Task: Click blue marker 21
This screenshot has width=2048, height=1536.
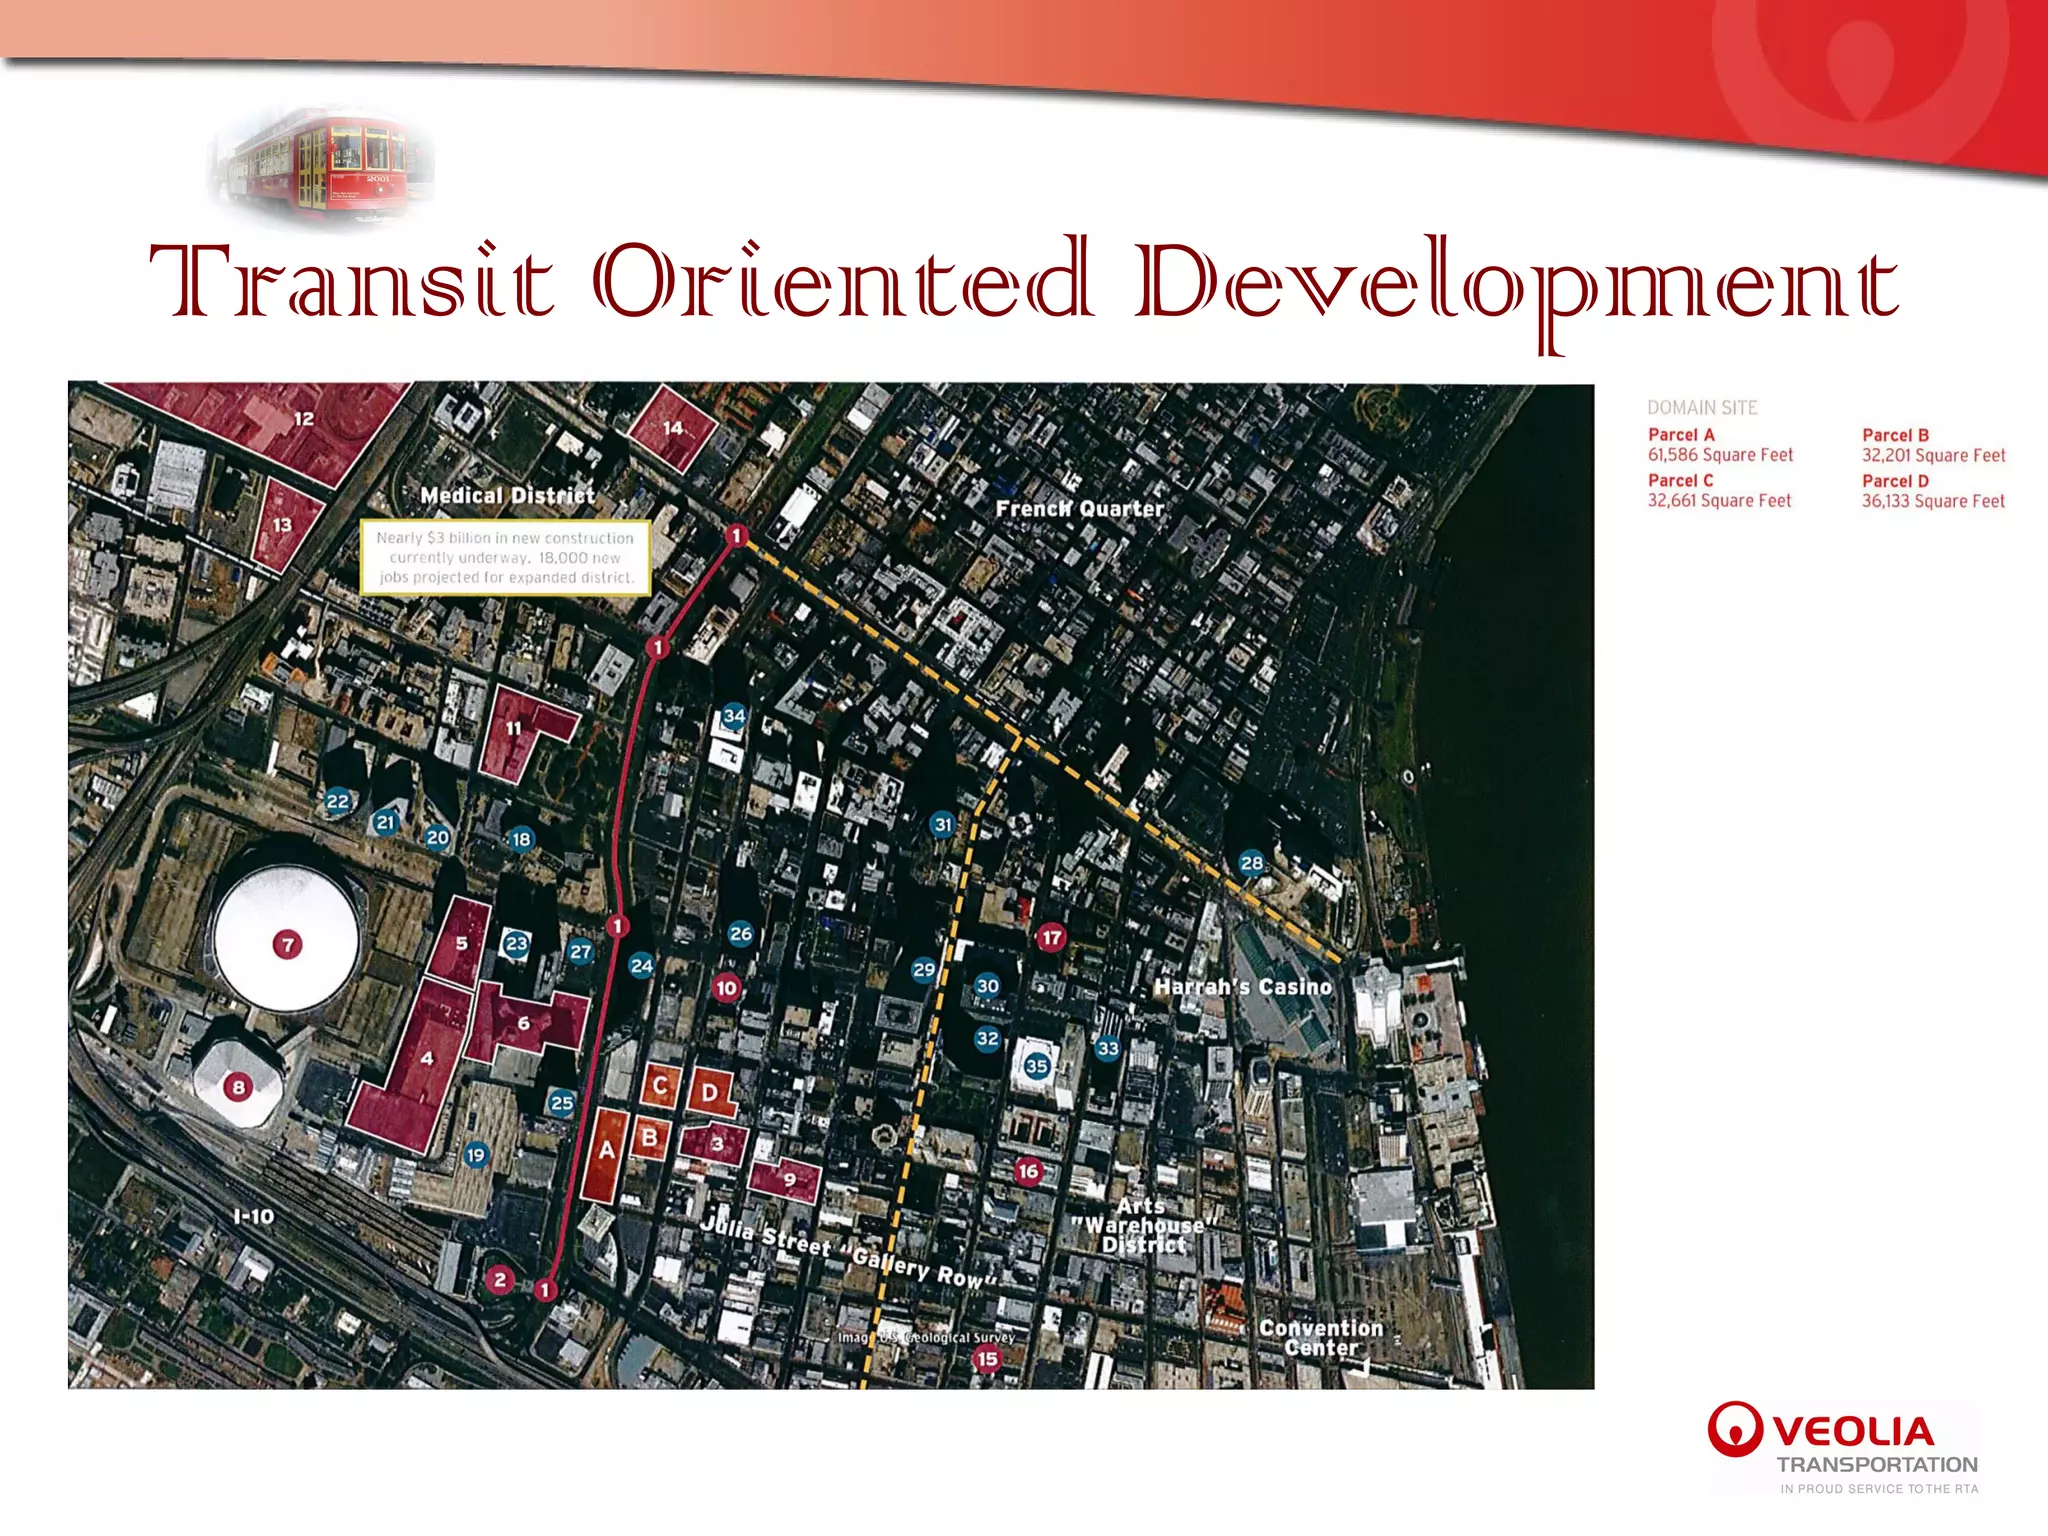Action: click(386, 822)
